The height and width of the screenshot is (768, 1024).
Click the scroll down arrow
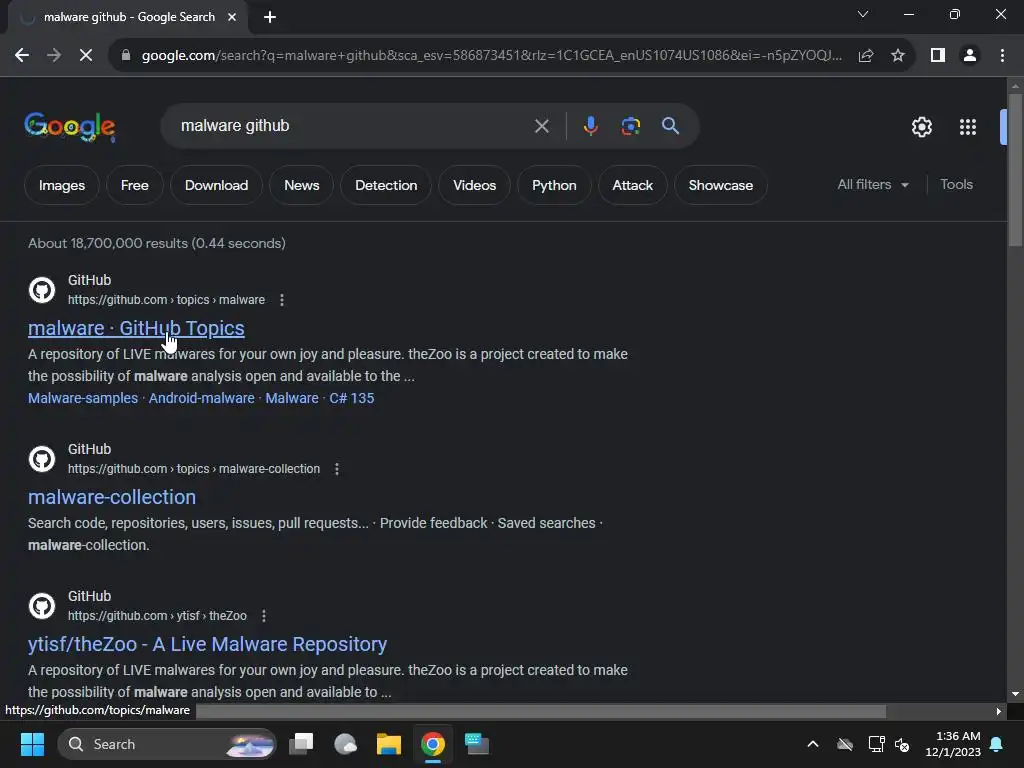1015,694
